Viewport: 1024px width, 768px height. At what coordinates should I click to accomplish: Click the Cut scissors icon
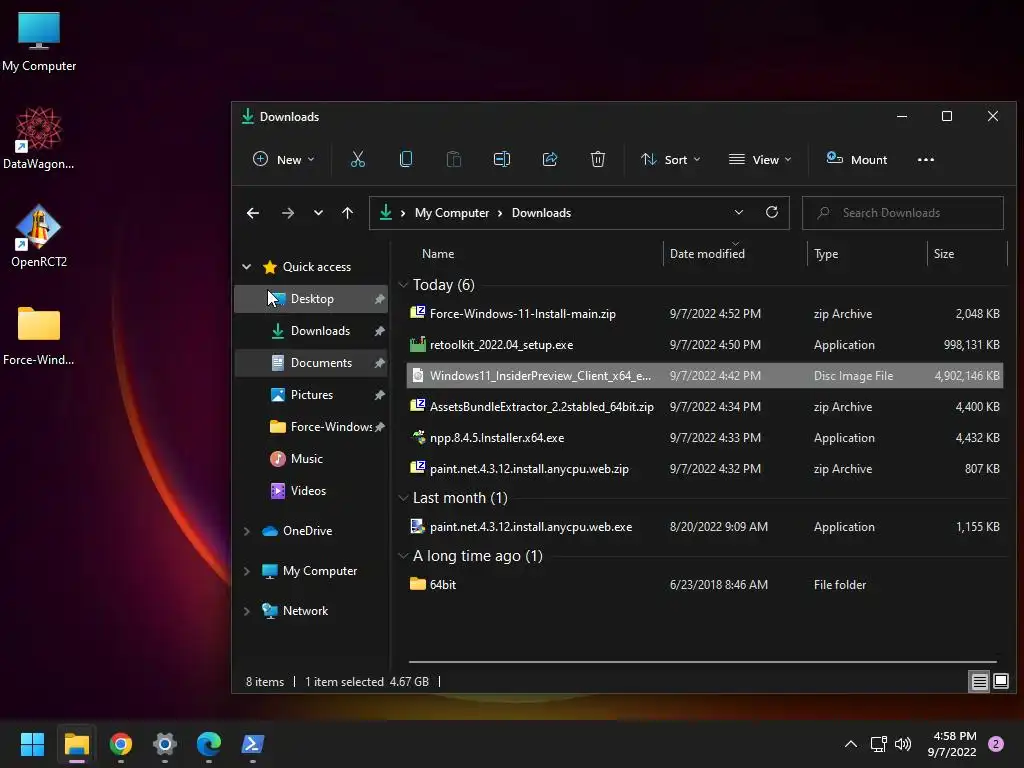click(x=358, y=159)
